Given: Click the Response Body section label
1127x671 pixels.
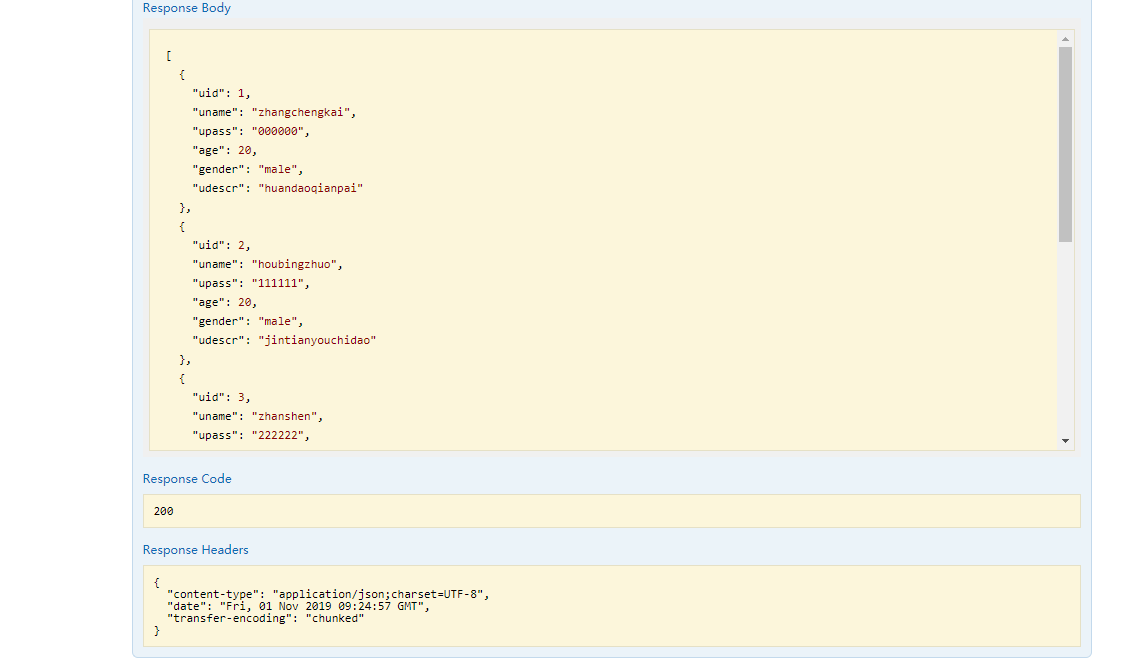Looking at the screenshot, I should [x=186, y=8].
